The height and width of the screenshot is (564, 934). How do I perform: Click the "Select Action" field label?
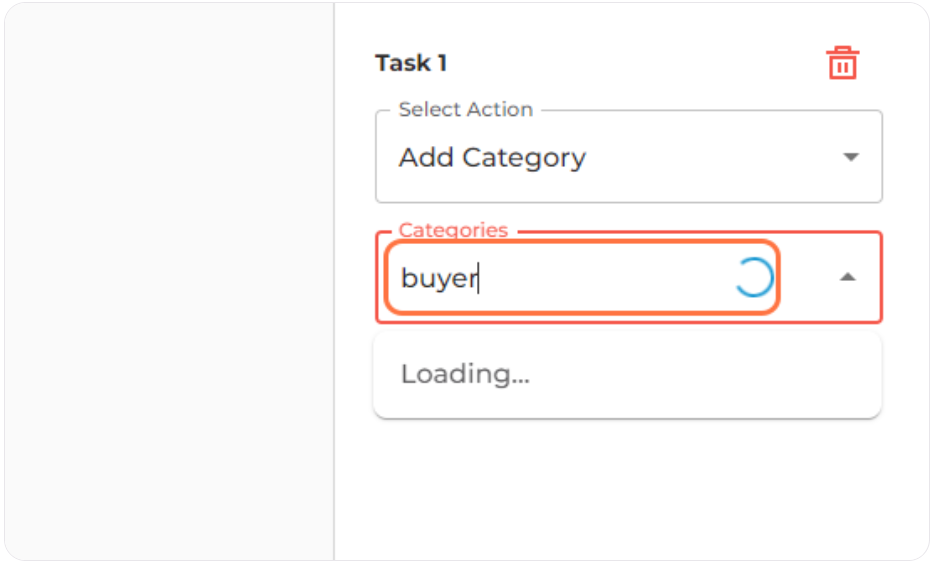coord(465,110)
